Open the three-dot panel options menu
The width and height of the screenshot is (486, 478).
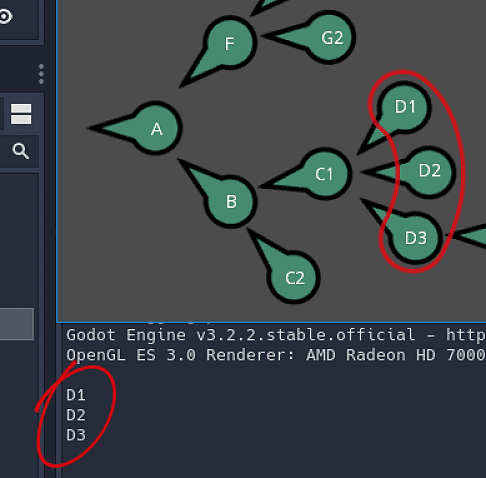click(41, 74)
